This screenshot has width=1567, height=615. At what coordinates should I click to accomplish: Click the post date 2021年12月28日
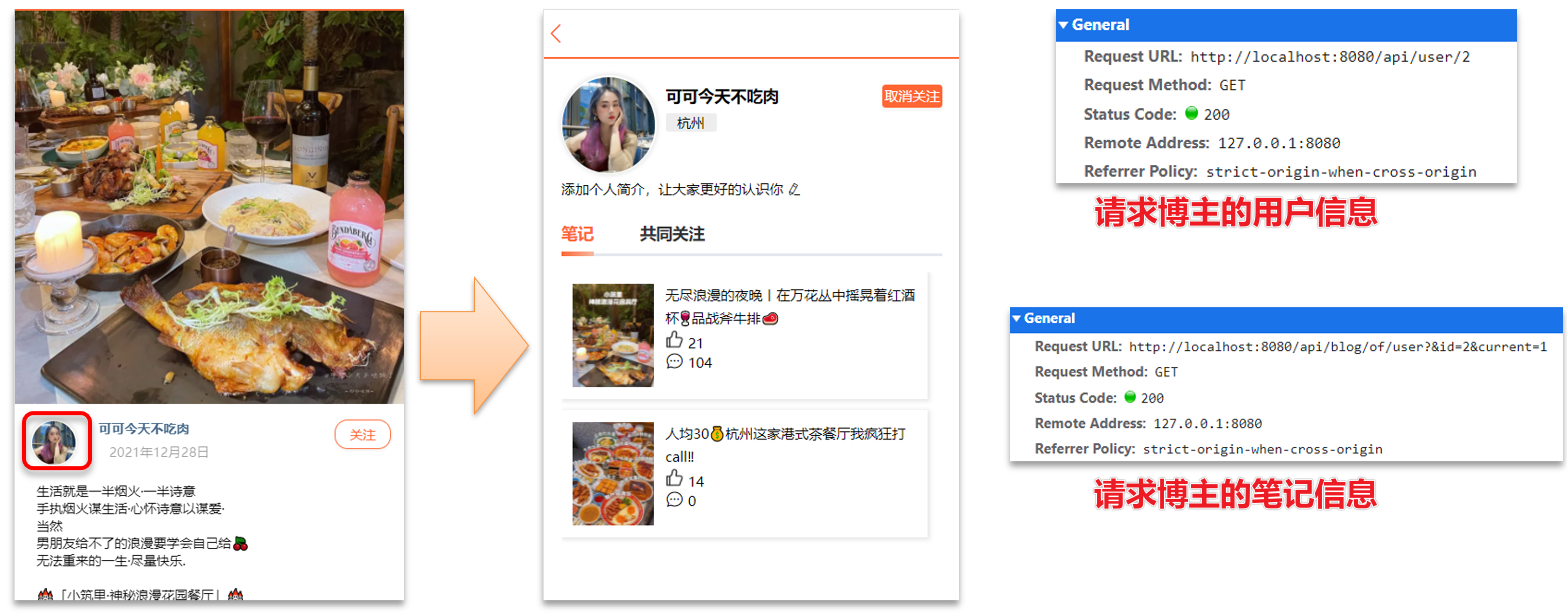(x=158, y=452)
